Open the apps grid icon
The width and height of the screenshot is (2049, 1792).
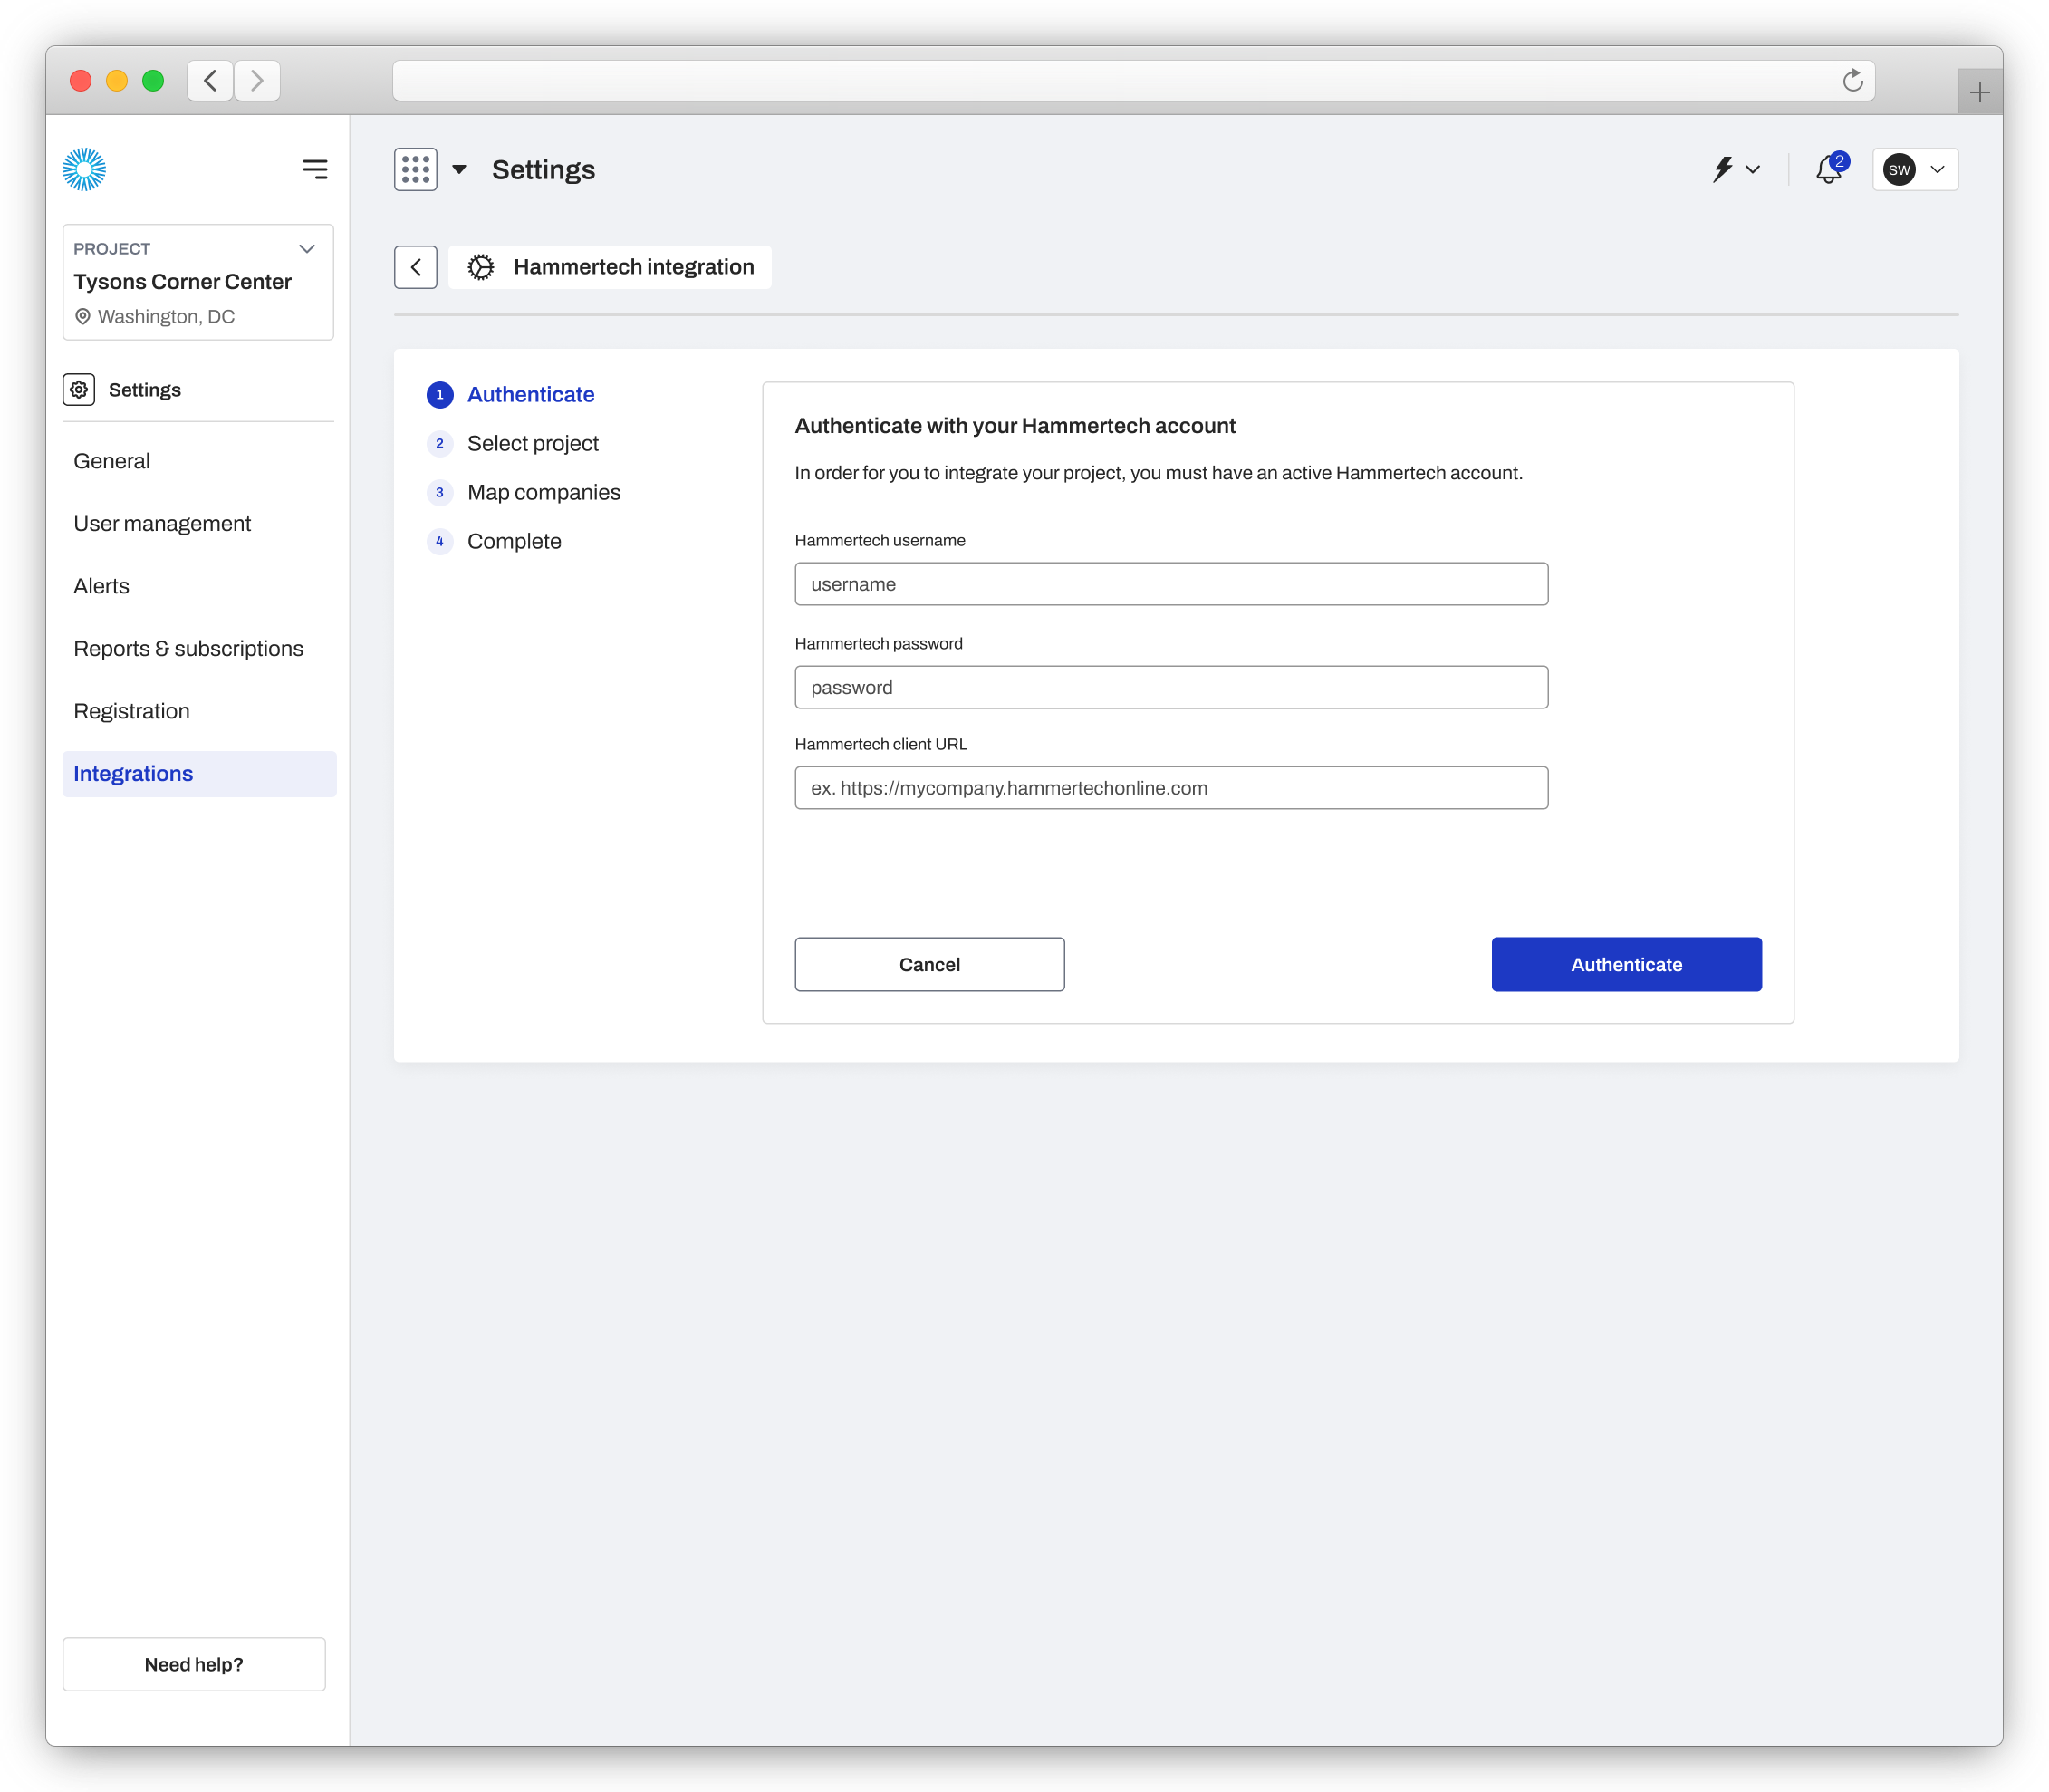[x=415, y=169]
